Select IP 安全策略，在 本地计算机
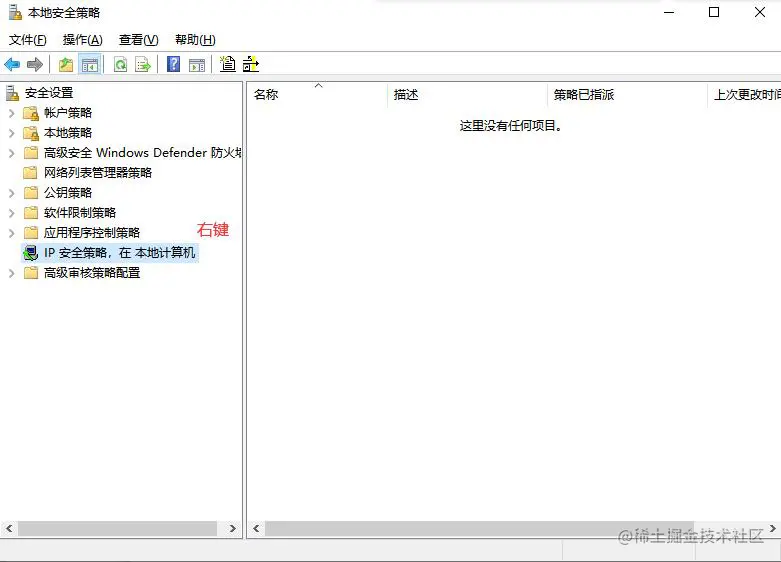781x562 pixels. [x=120, y=253]
